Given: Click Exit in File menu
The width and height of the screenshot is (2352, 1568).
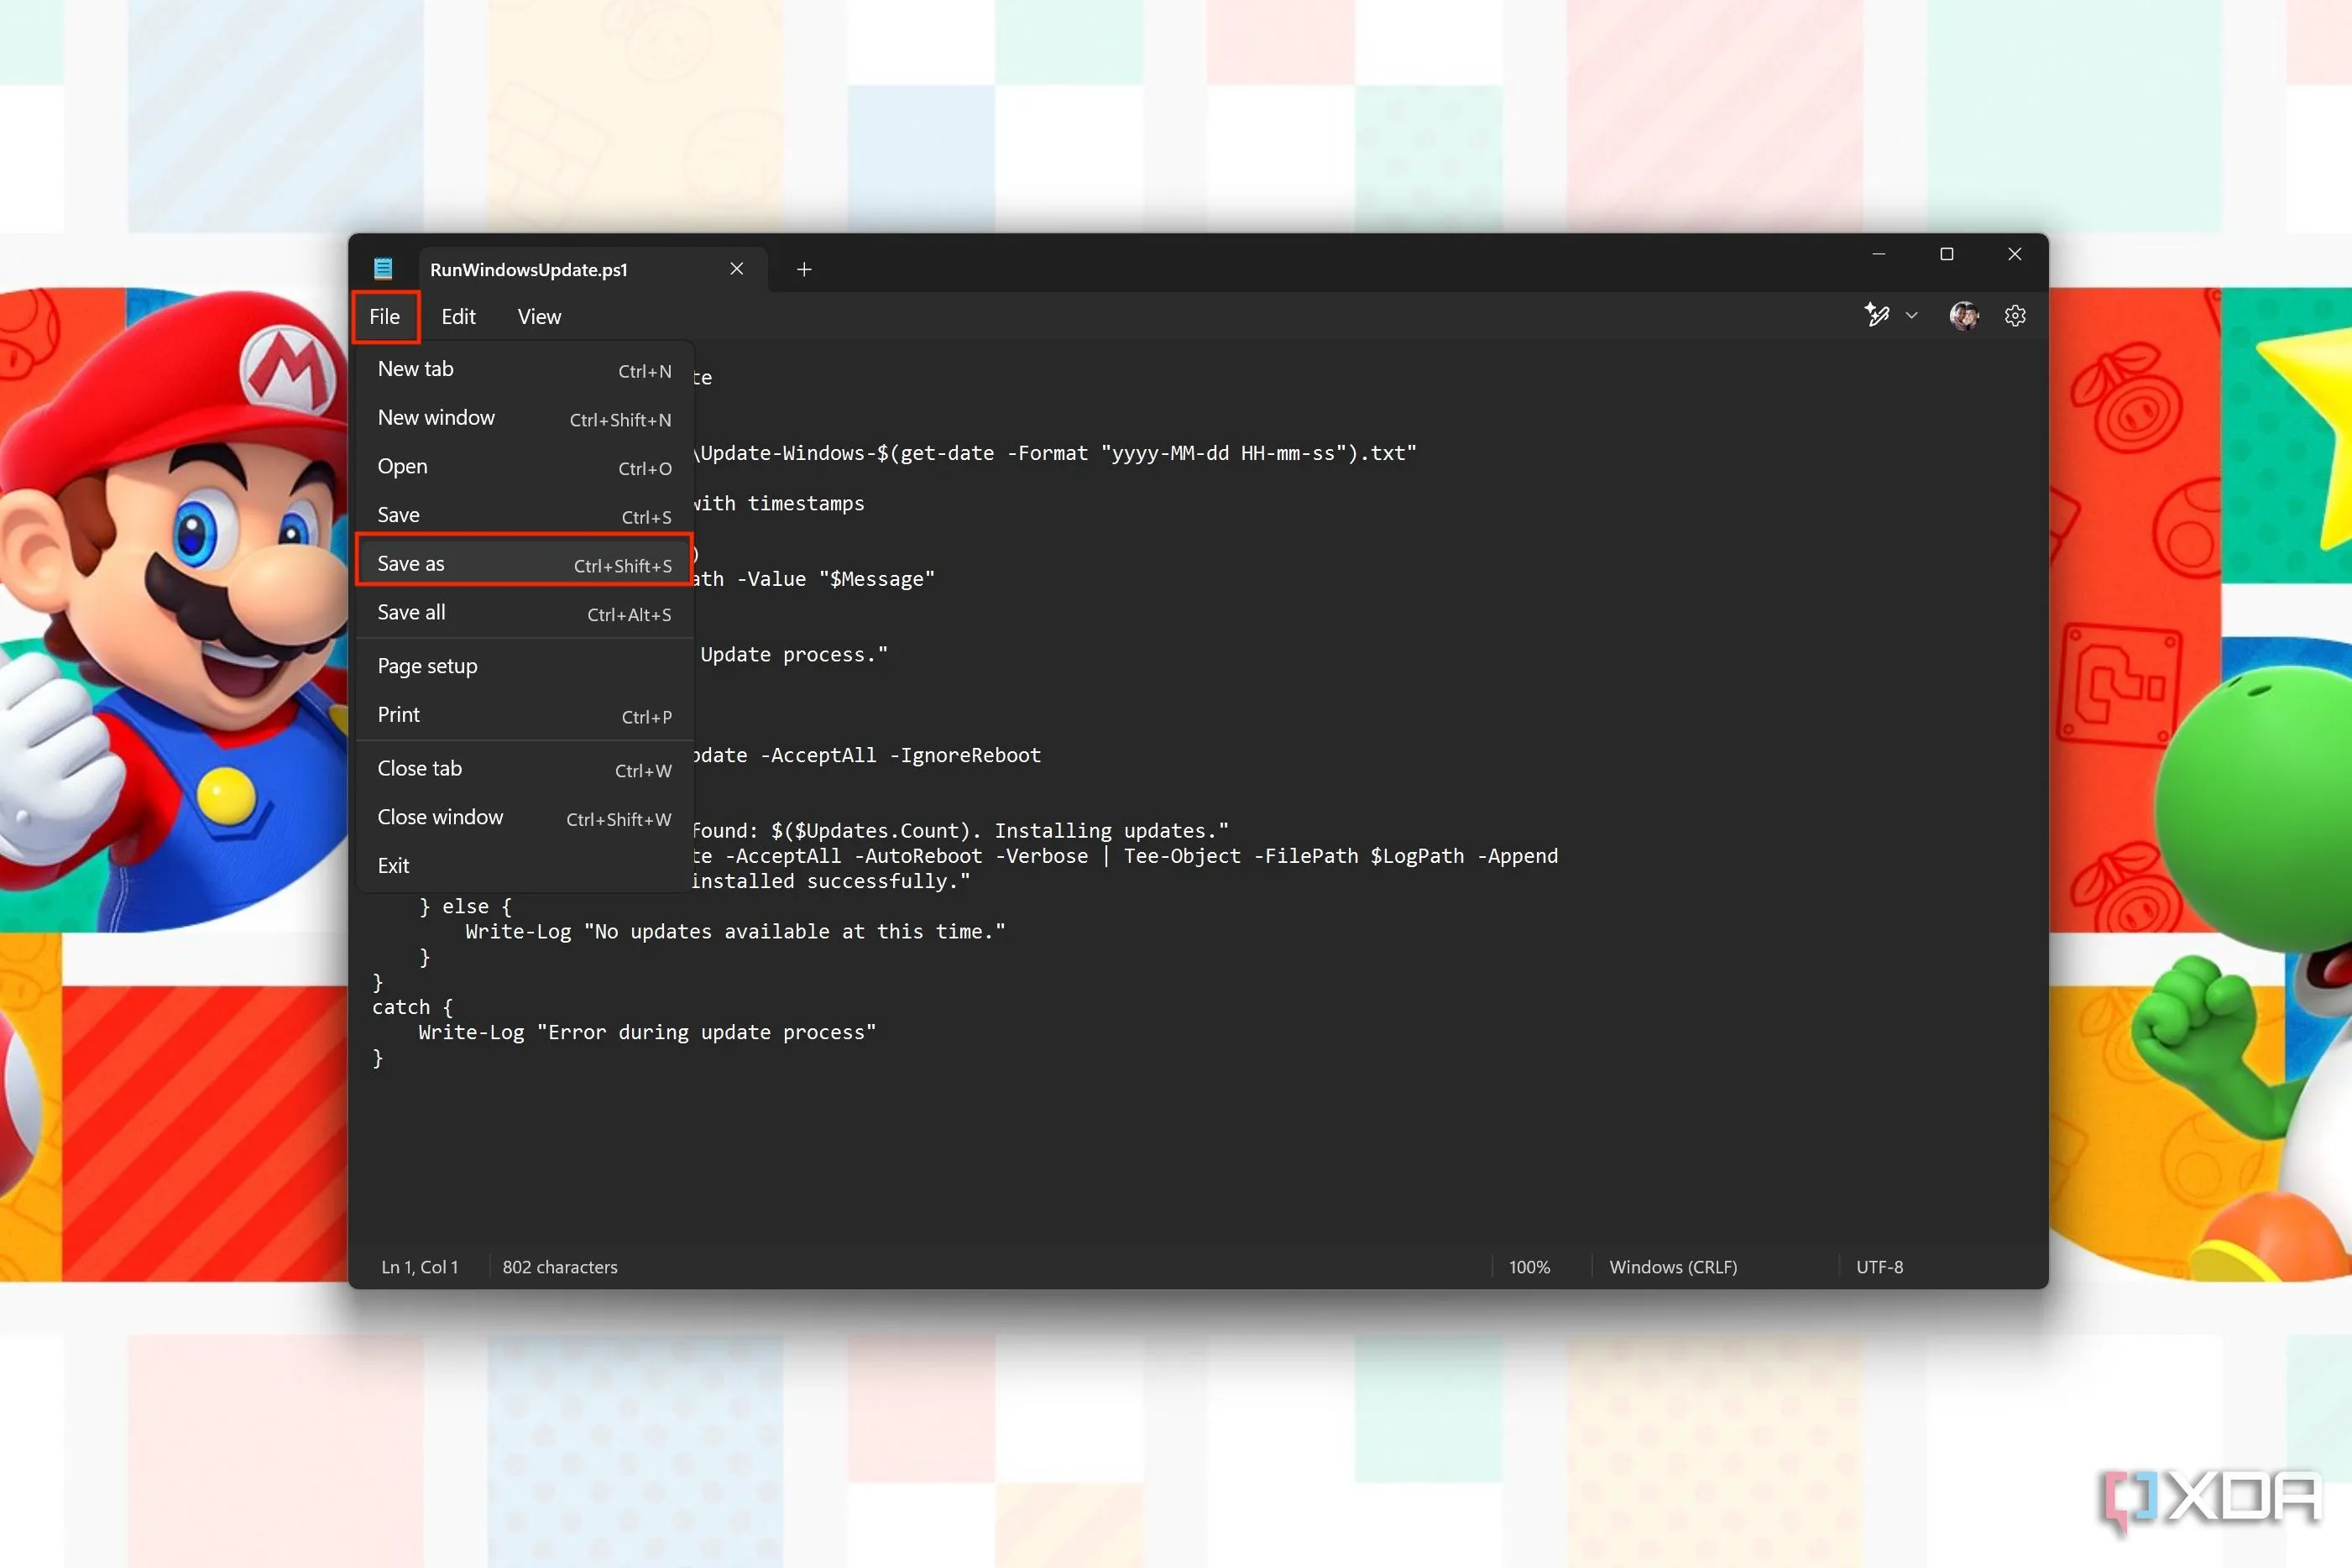Looking at the screenshot, I should pos(523,865).
